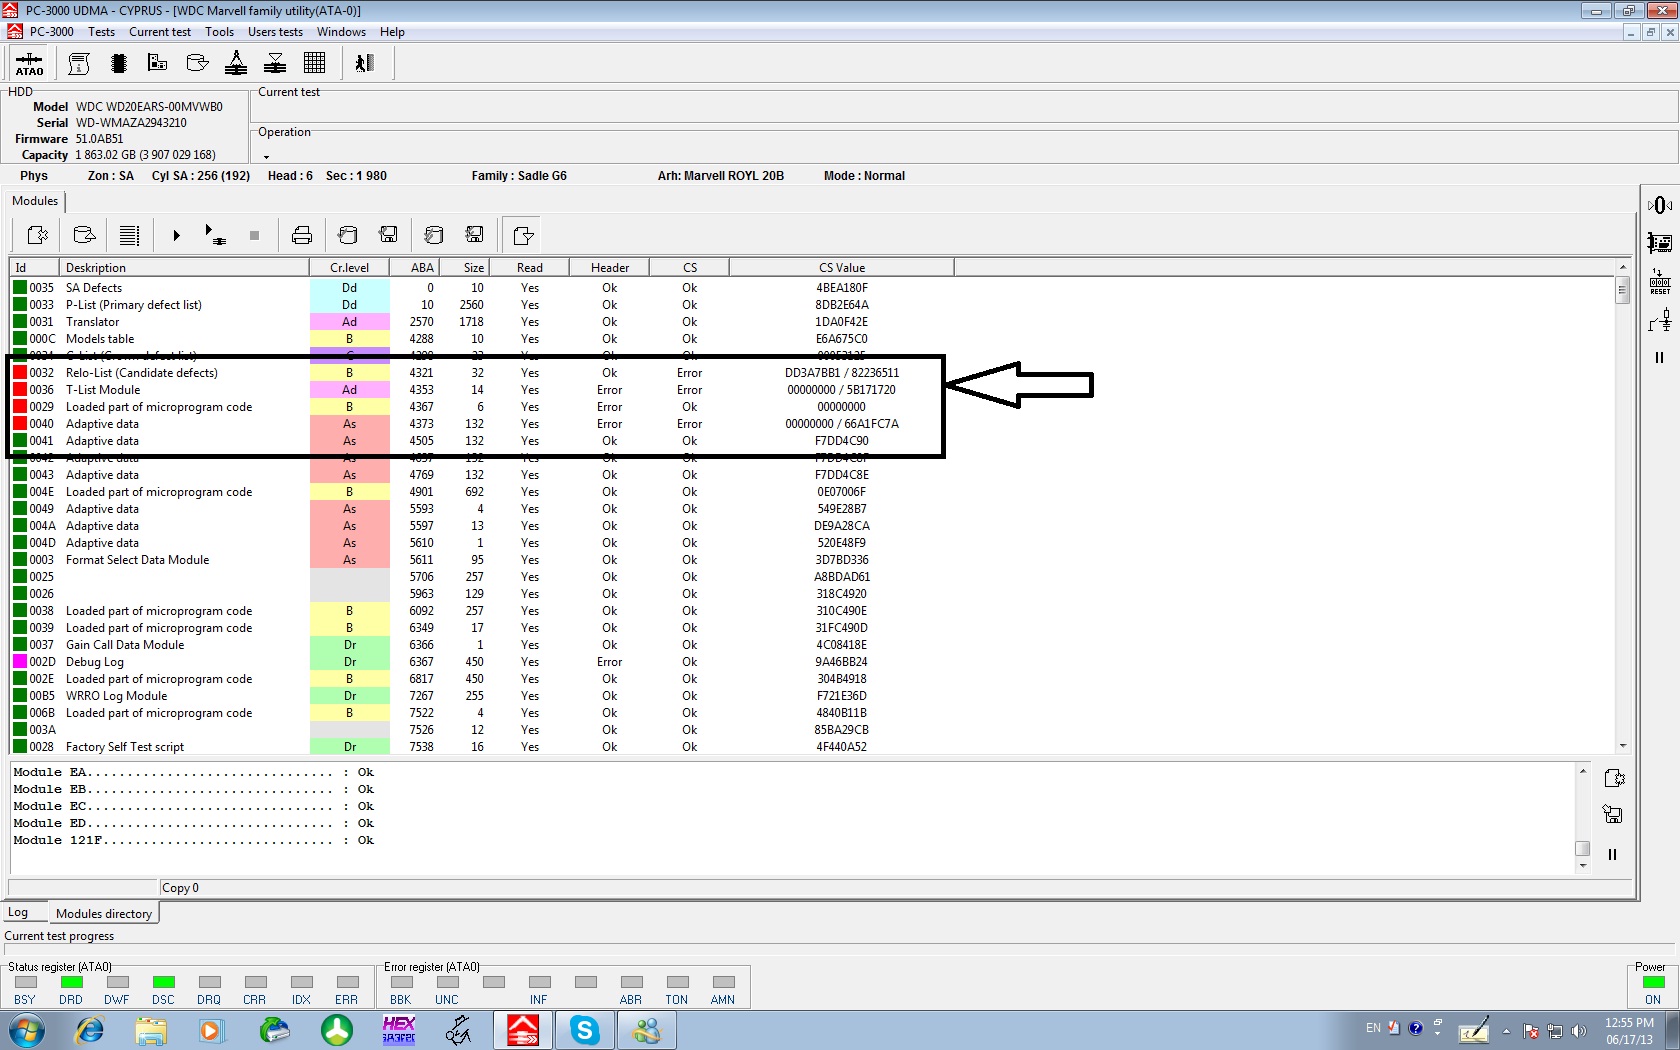Open Windows Explorer folder in the taskbar
1680x1050 pixels.
click(151, 1030)
